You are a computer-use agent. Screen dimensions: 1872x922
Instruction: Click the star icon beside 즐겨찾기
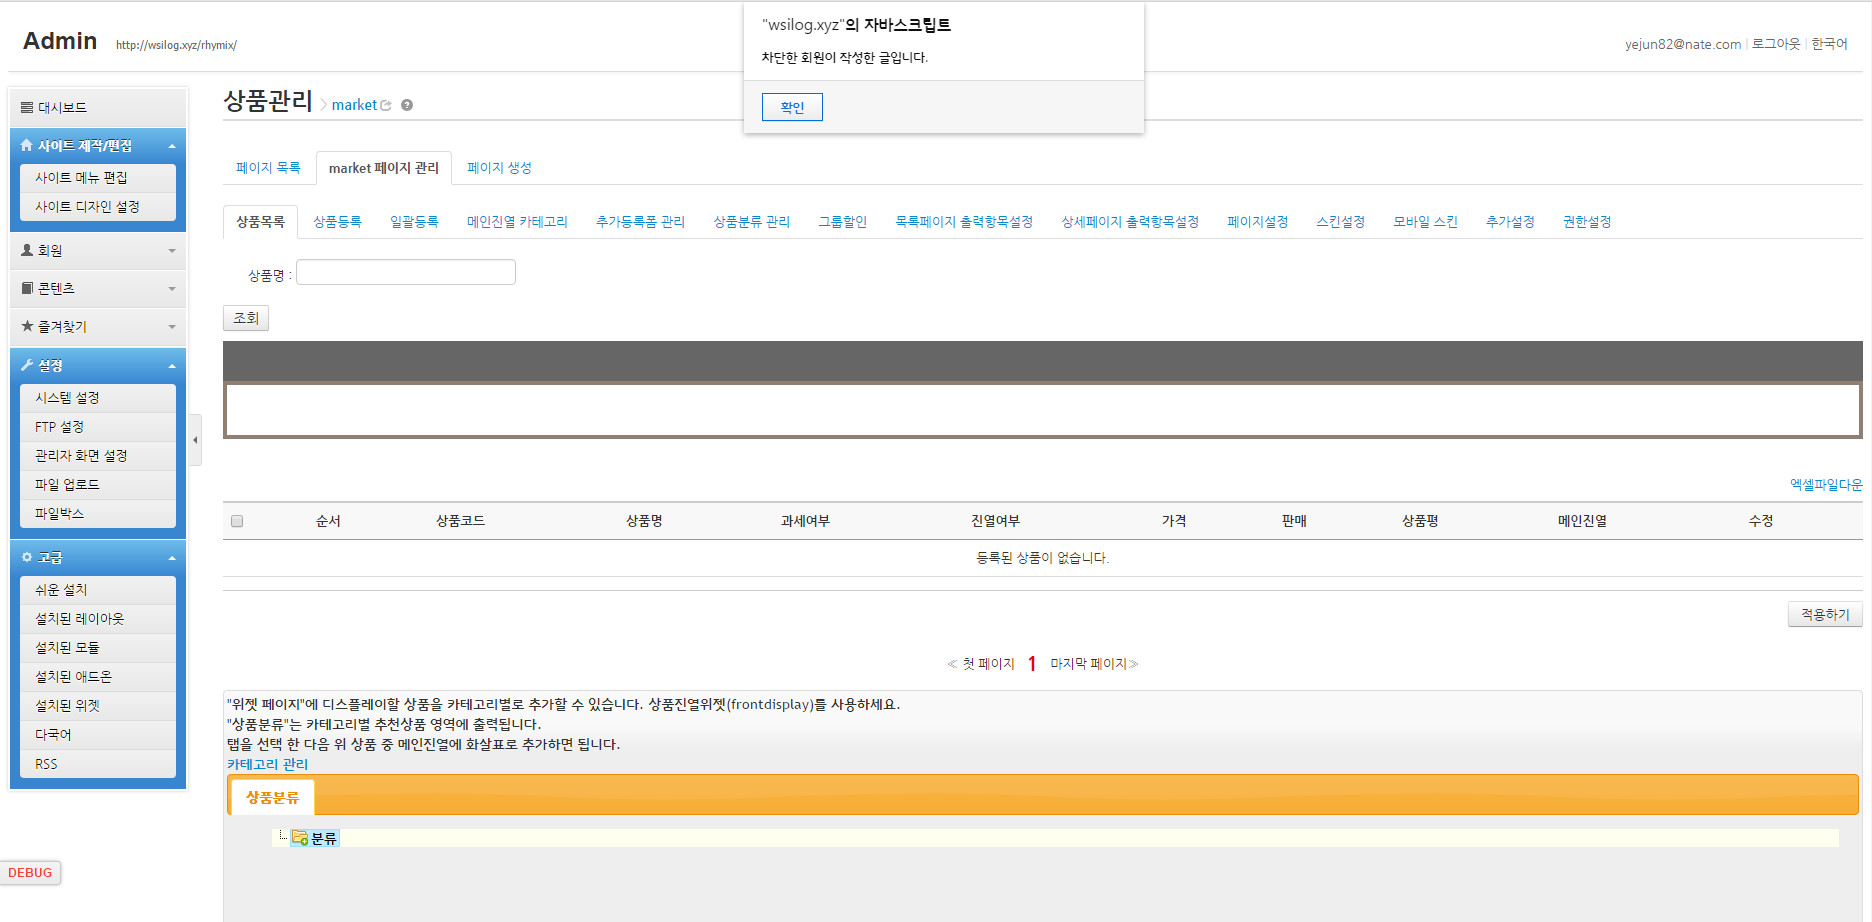click(x=27, y=326)
